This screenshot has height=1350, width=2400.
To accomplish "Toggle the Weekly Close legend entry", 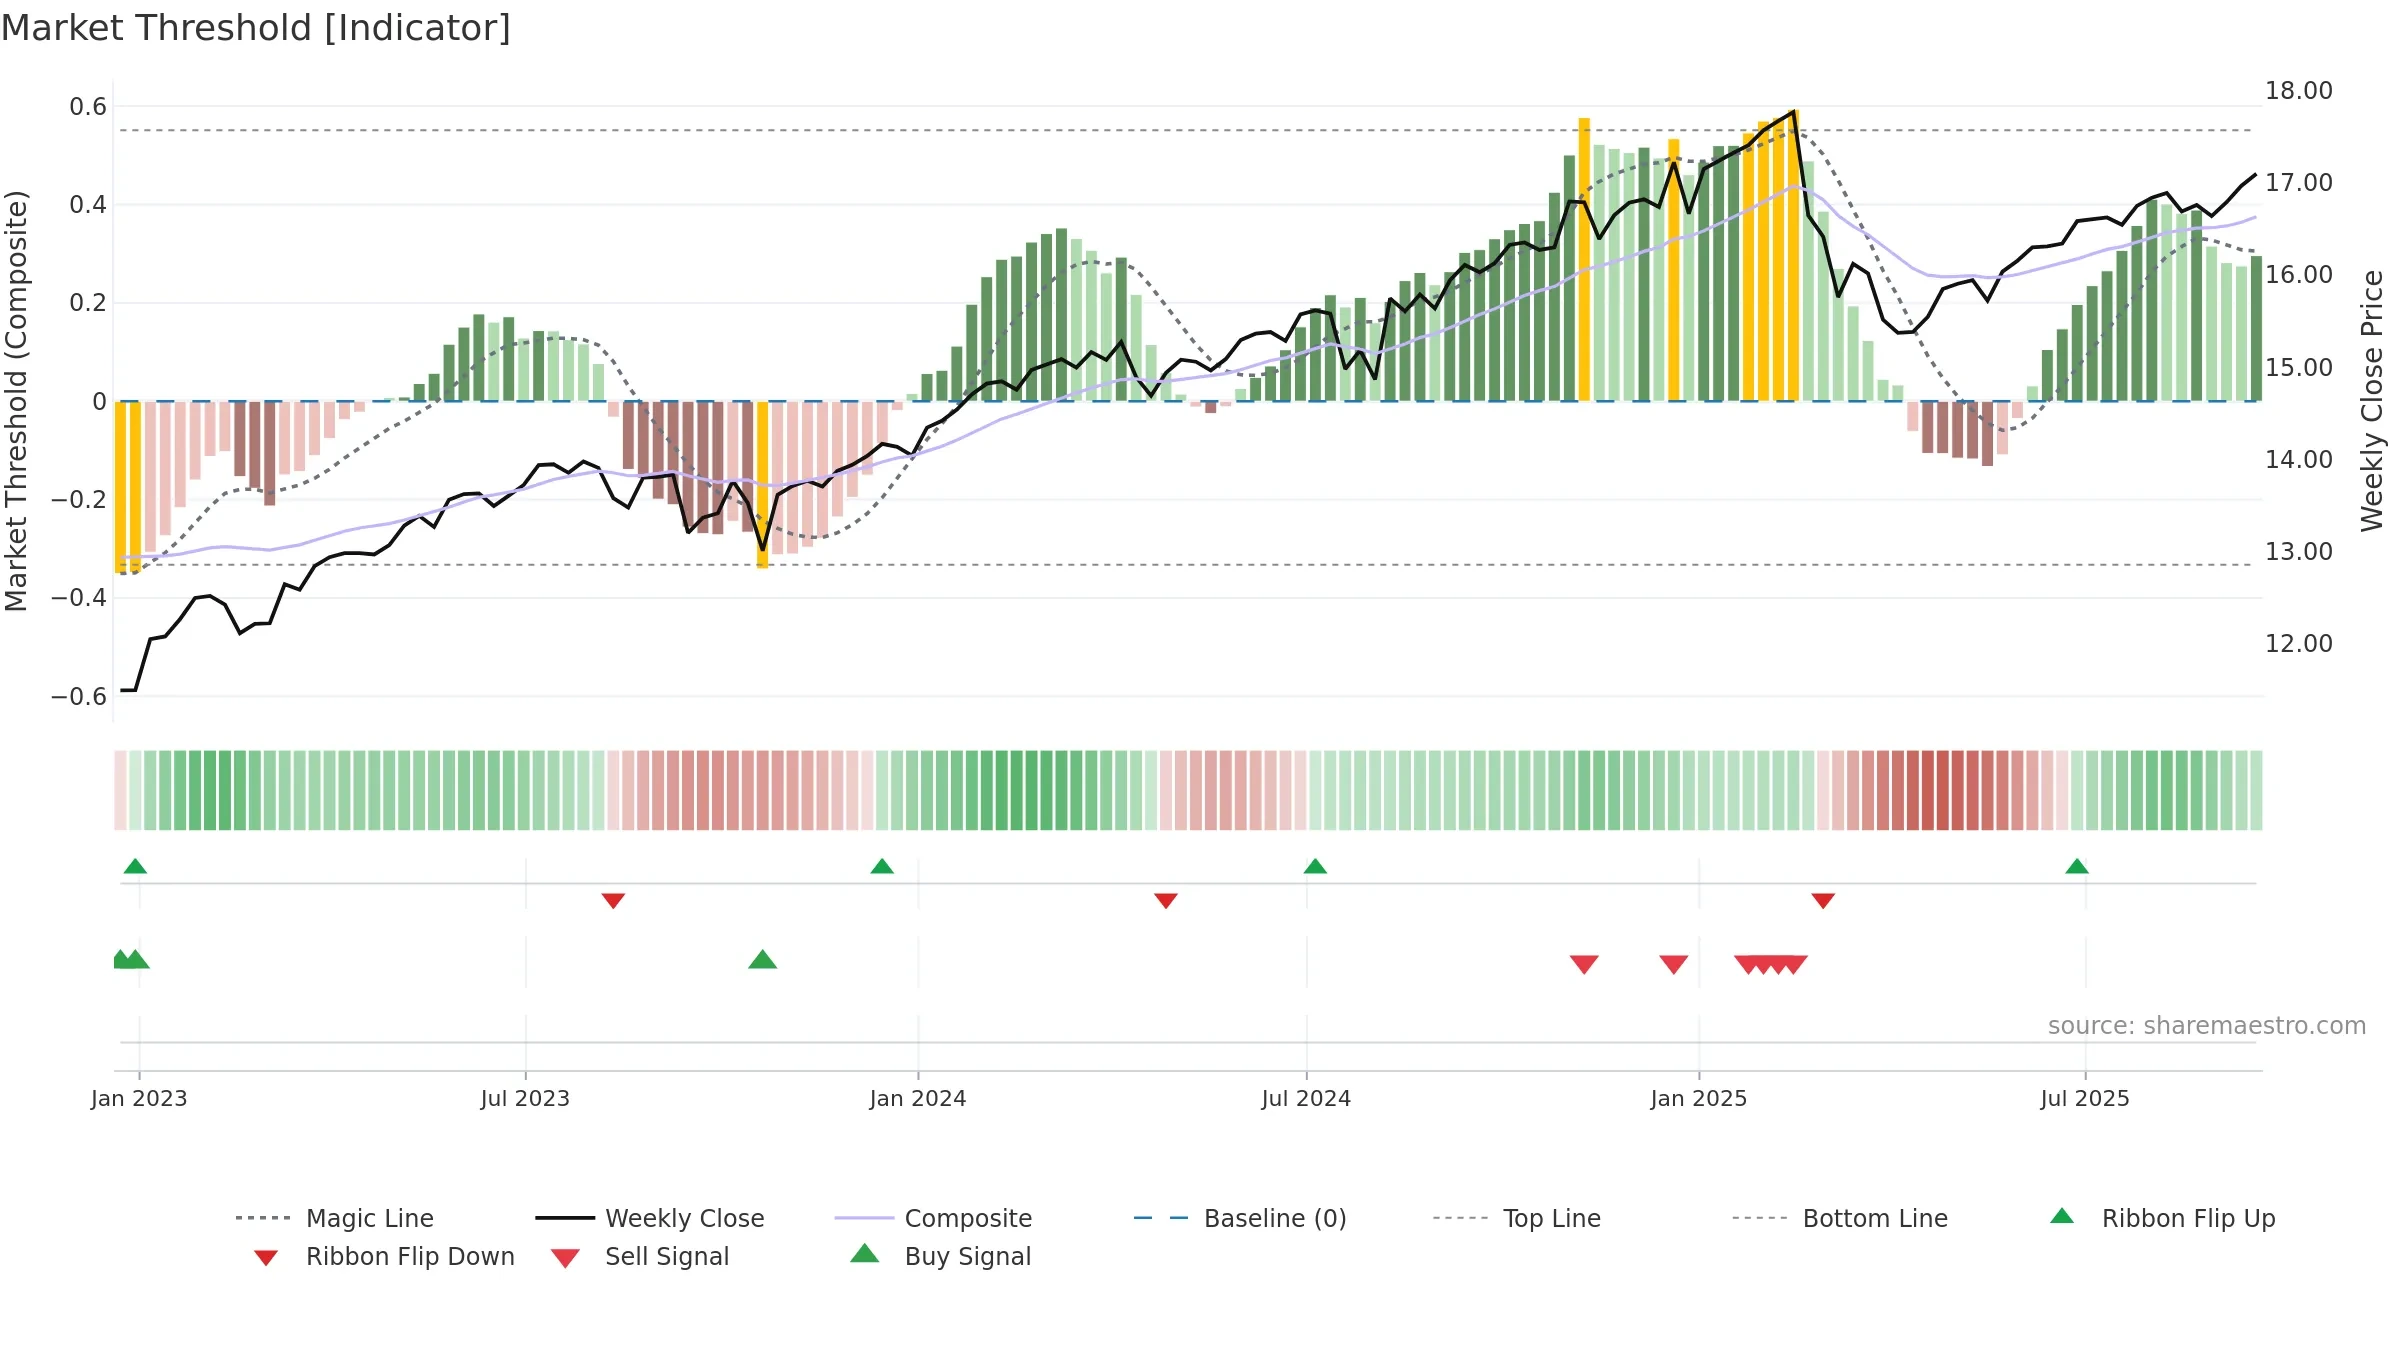I will (x=650, y=1218).
